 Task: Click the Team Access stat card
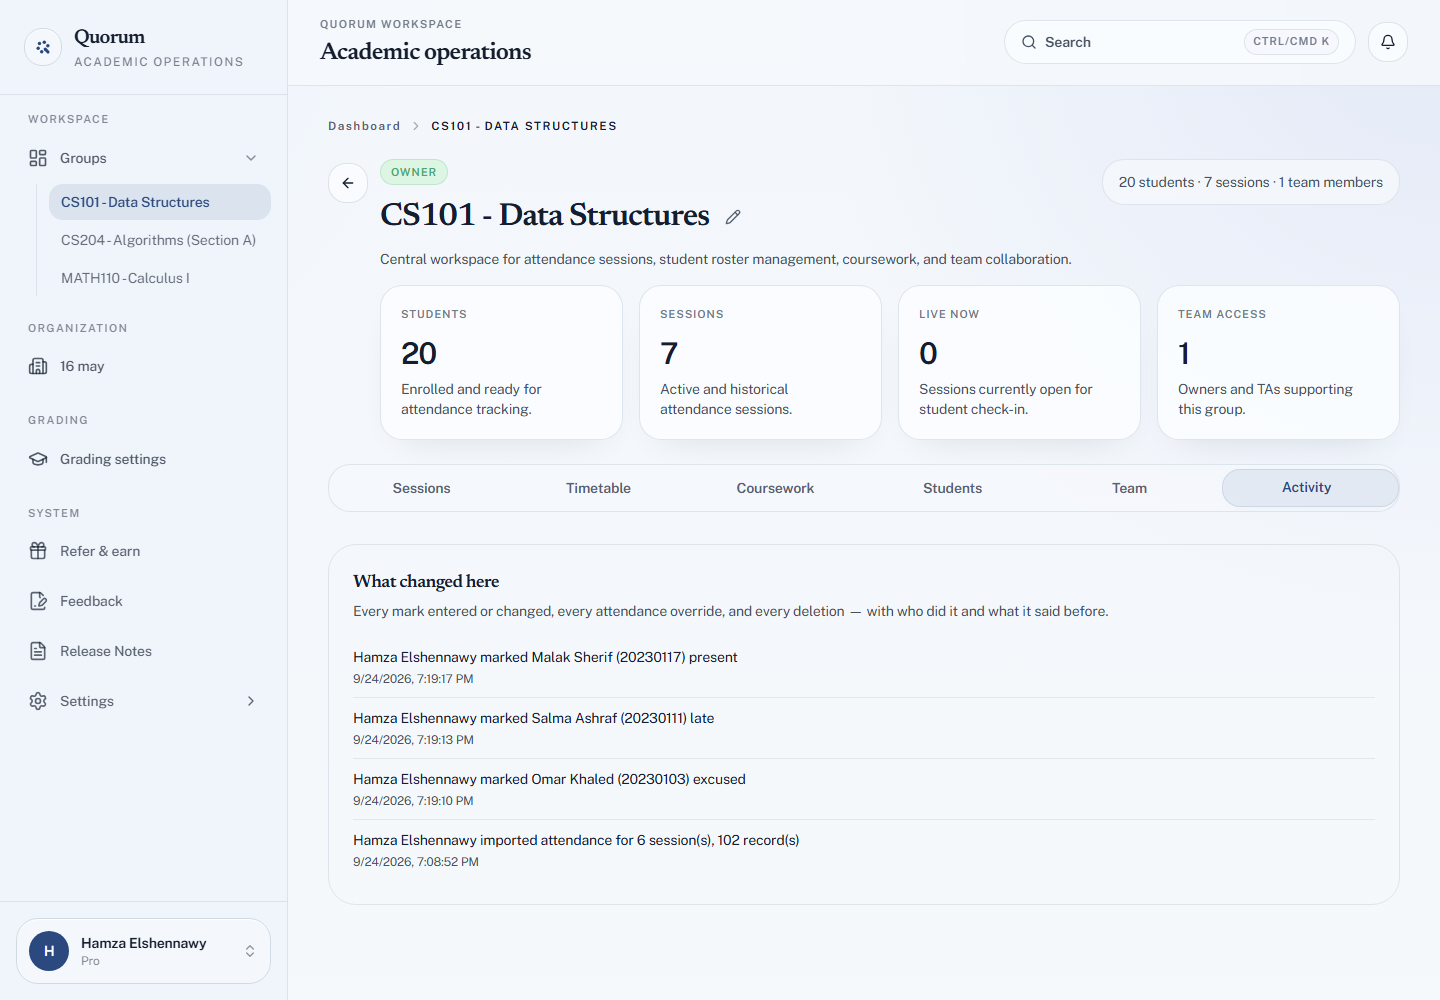tap(1278, 362)
